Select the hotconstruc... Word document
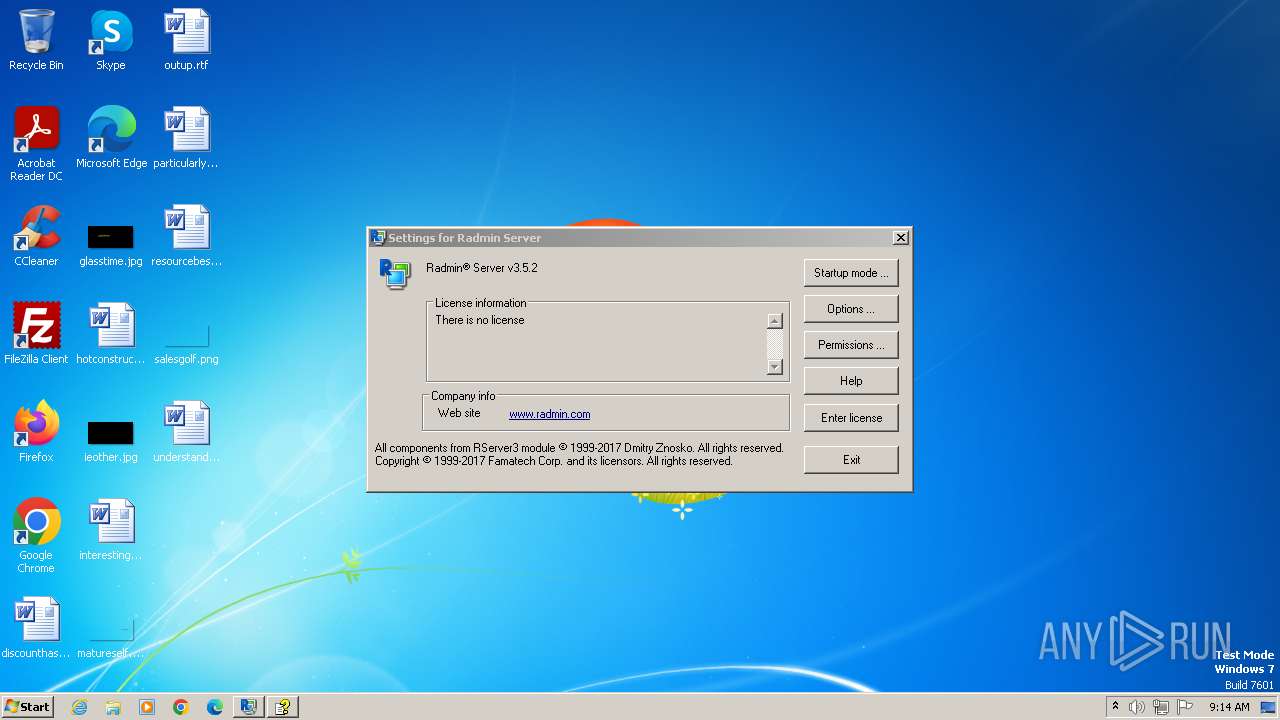 tap(110, 334)
